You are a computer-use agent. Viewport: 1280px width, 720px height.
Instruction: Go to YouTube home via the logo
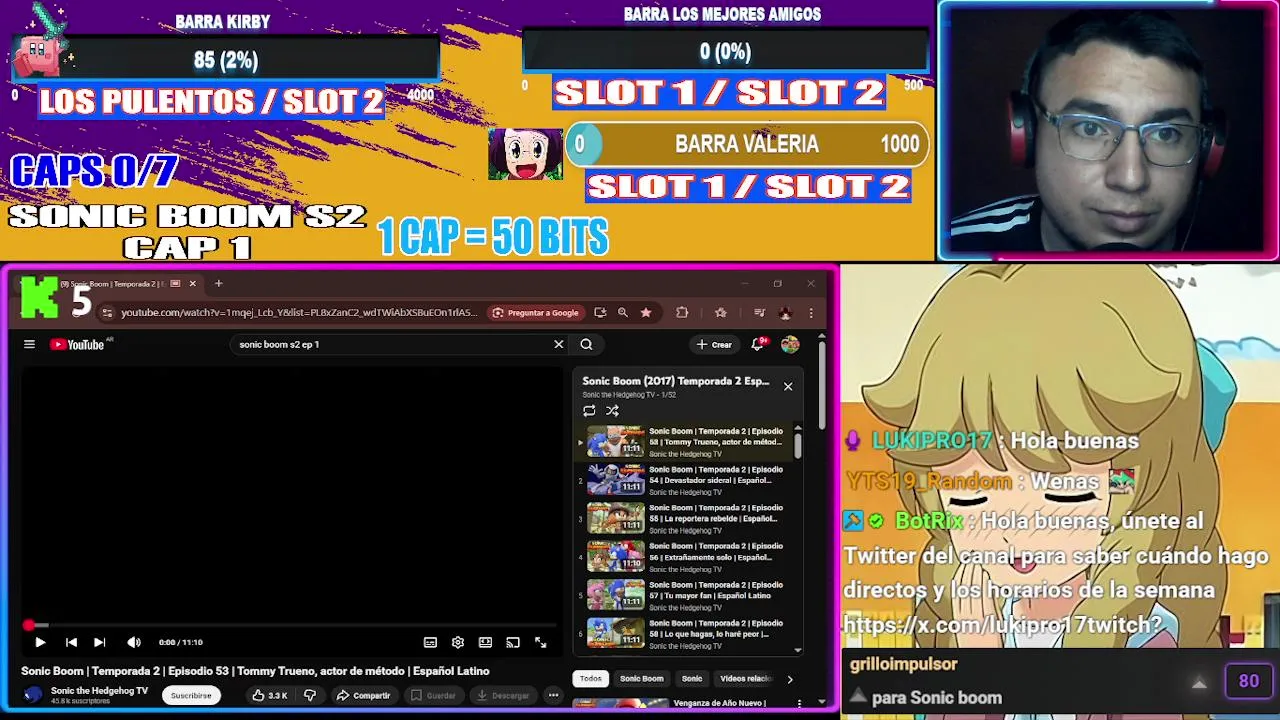coord(78,344)
